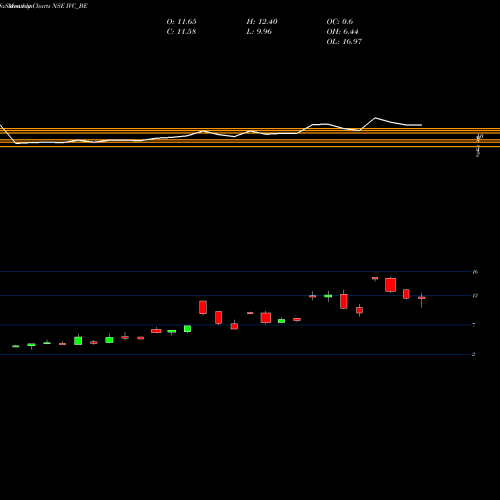
Task: Click the OH: 6.44 value
Action: (x=342, y=32)
